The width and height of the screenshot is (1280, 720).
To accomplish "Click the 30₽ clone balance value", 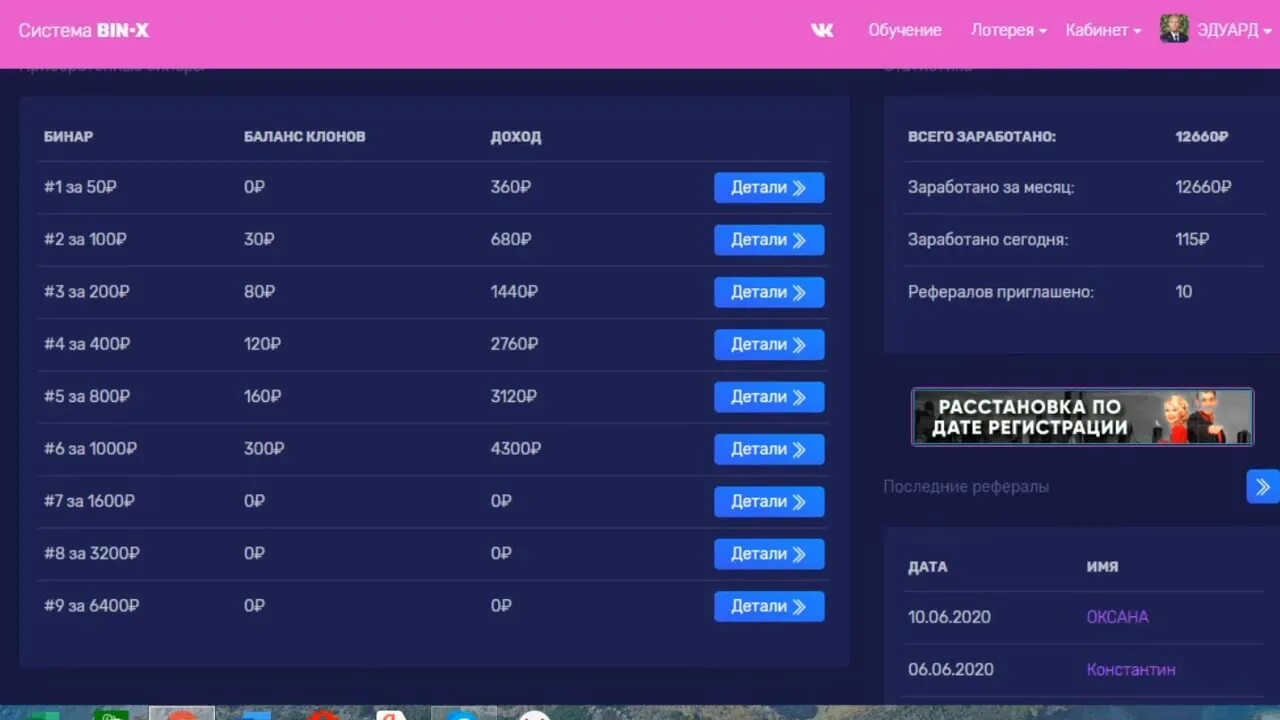I will [259, 240].
